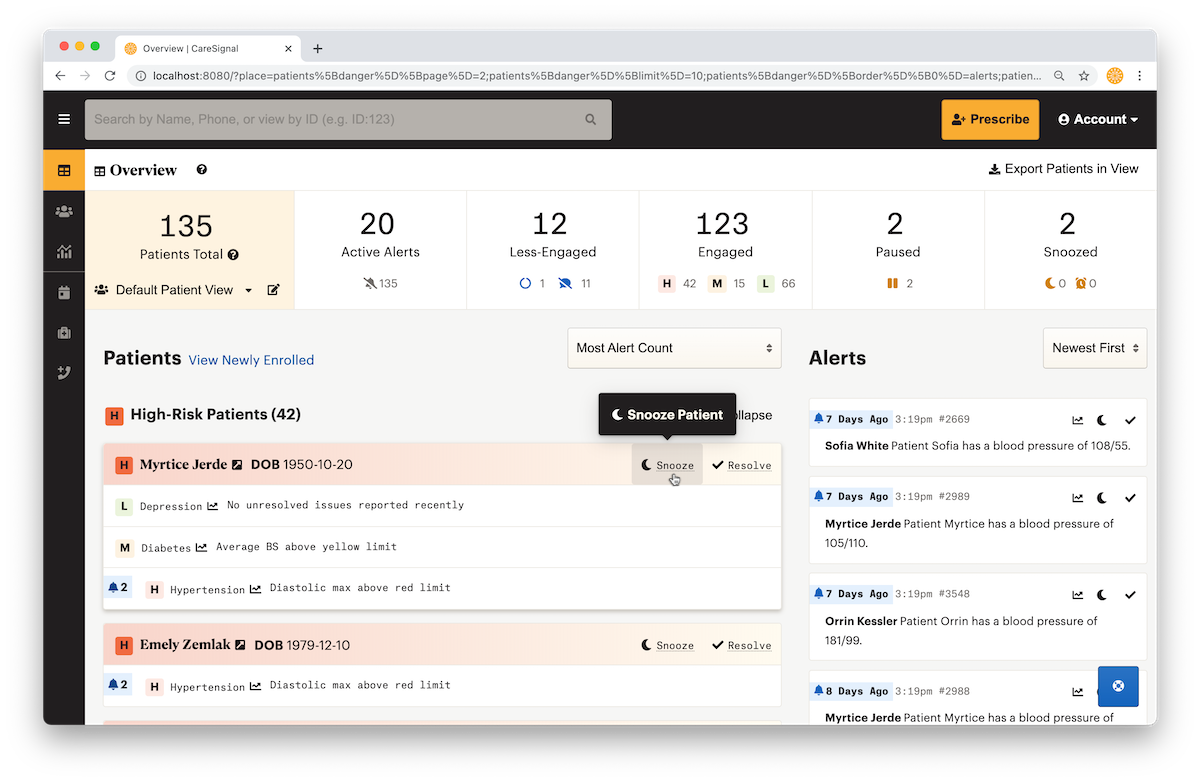1200x782 pixels.
Task: Click into the patient search field
Action: (348, 119)
